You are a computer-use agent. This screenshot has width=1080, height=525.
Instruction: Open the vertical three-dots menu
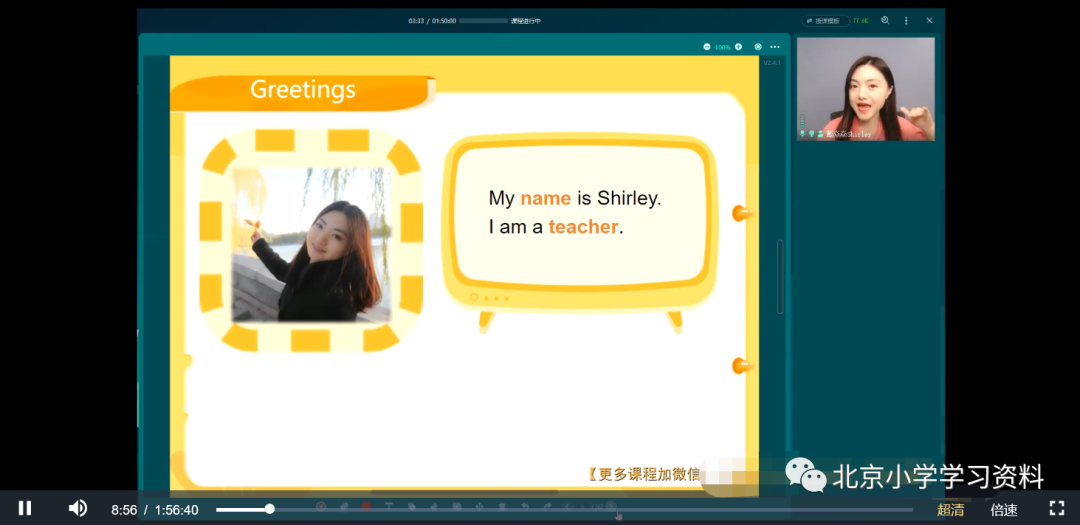tap(906, 21)
